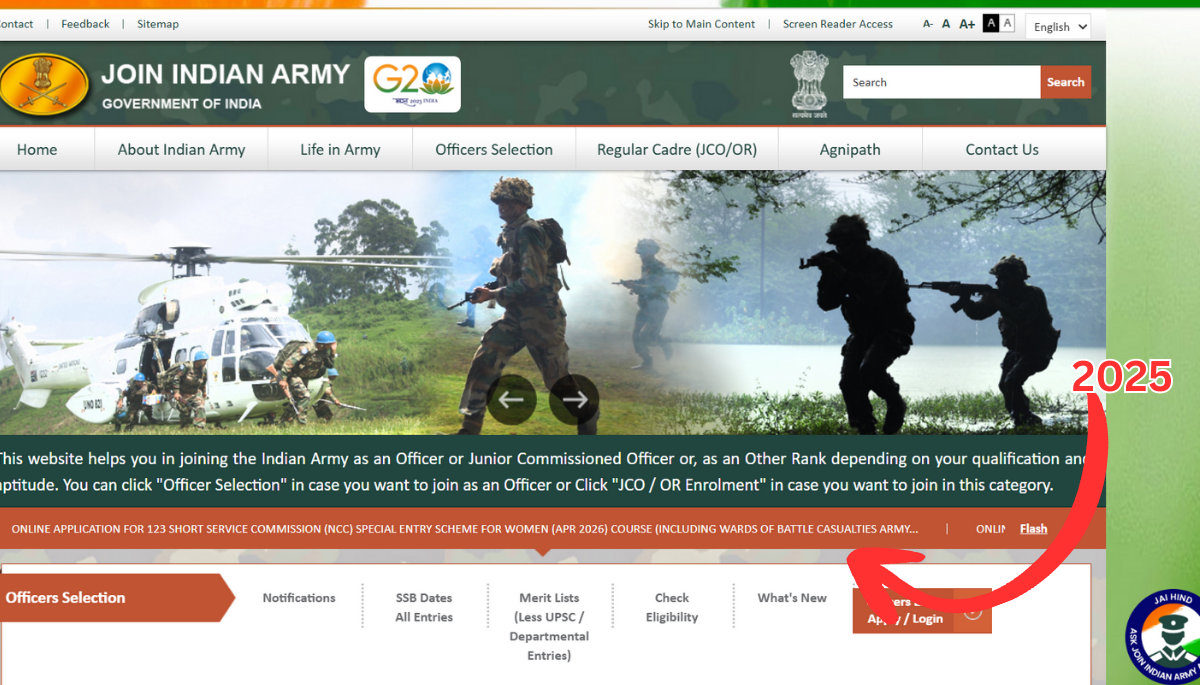Click the orange Search button
Screen dimensions: 1200x685
tap(1066, 82)
